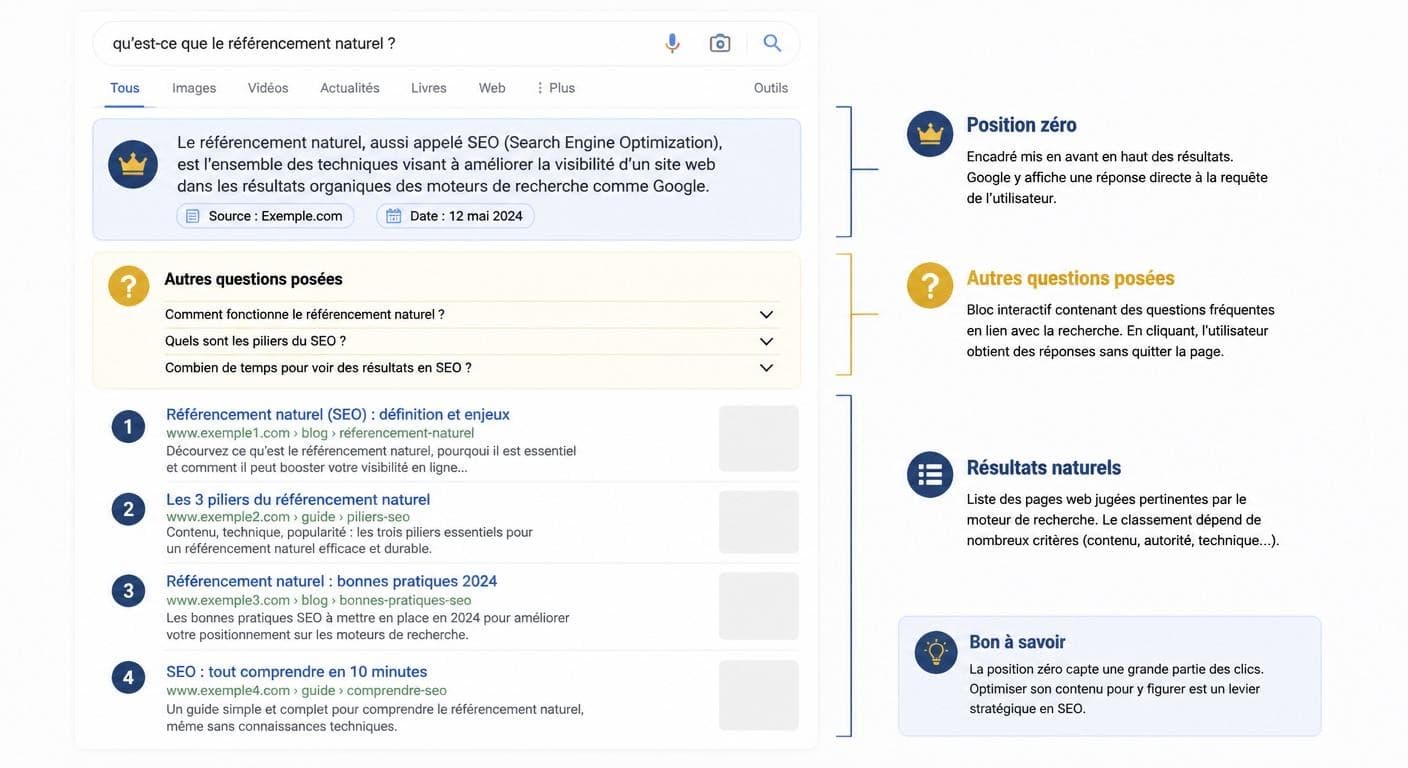Open the Vidéos tab
Viewport: 1408px width, 768px height.
click(268, 88)
